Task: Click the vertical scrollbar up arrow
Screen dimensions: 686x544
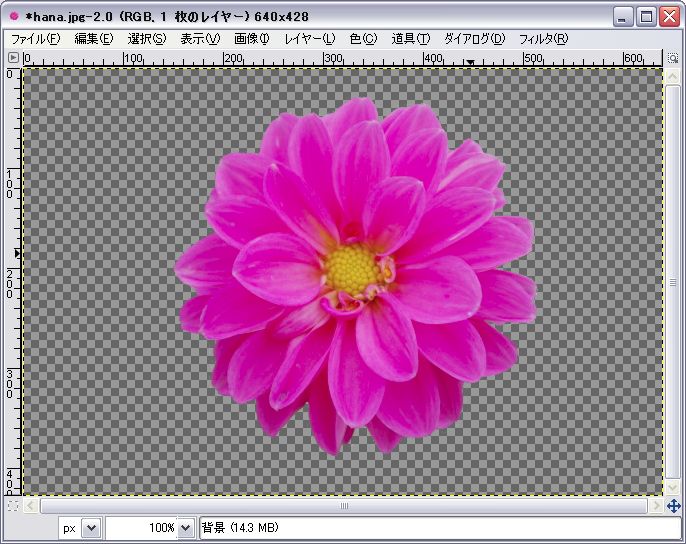Action: [672, 77]
